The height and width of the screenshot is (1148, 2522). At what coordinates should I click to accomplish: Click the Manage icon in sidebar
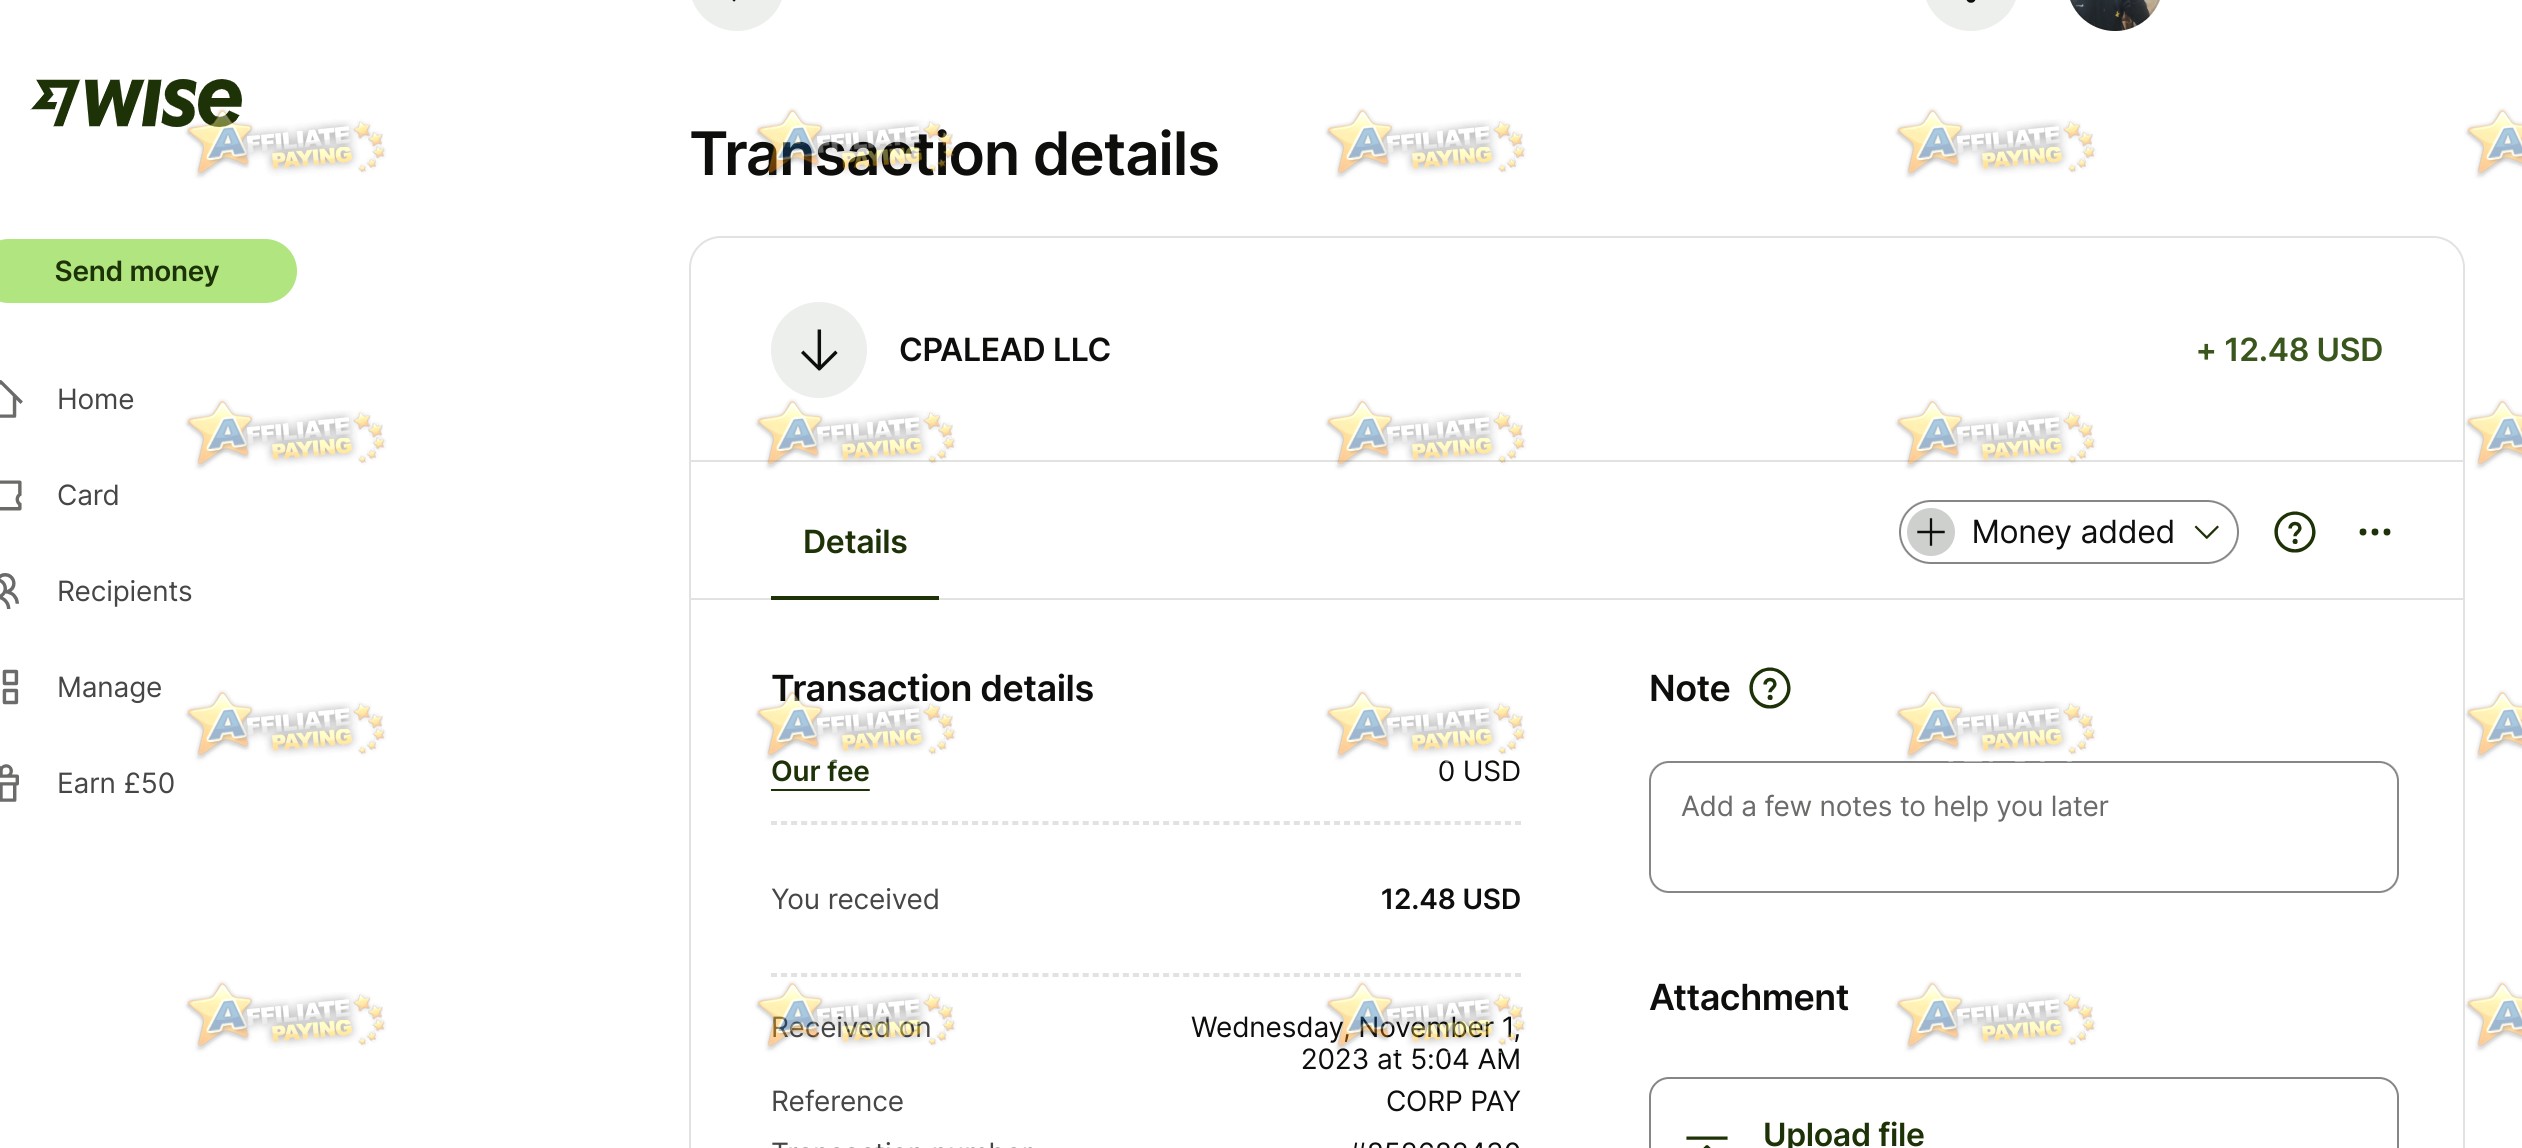(x=10, y=686)
